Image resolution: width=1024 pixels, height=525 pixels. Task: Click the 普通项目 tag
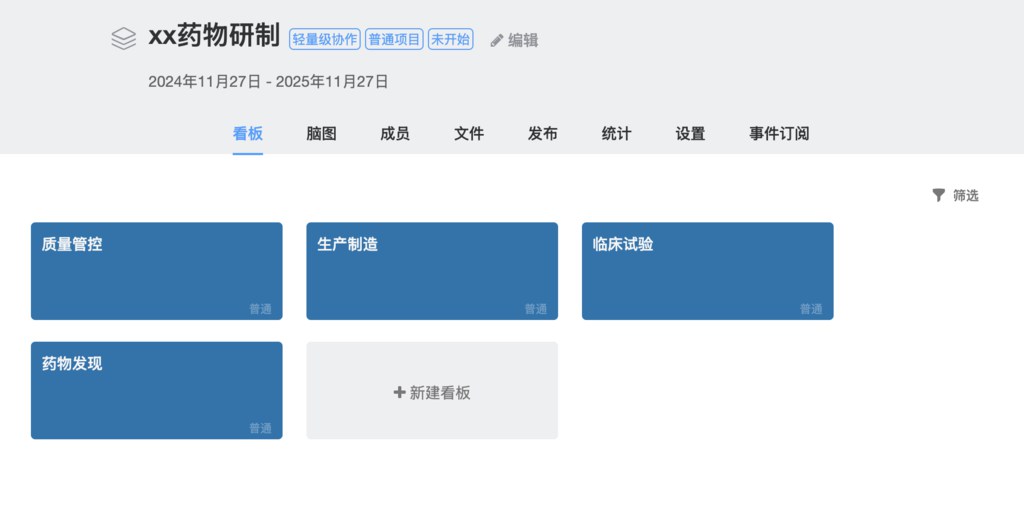(394, 40)
